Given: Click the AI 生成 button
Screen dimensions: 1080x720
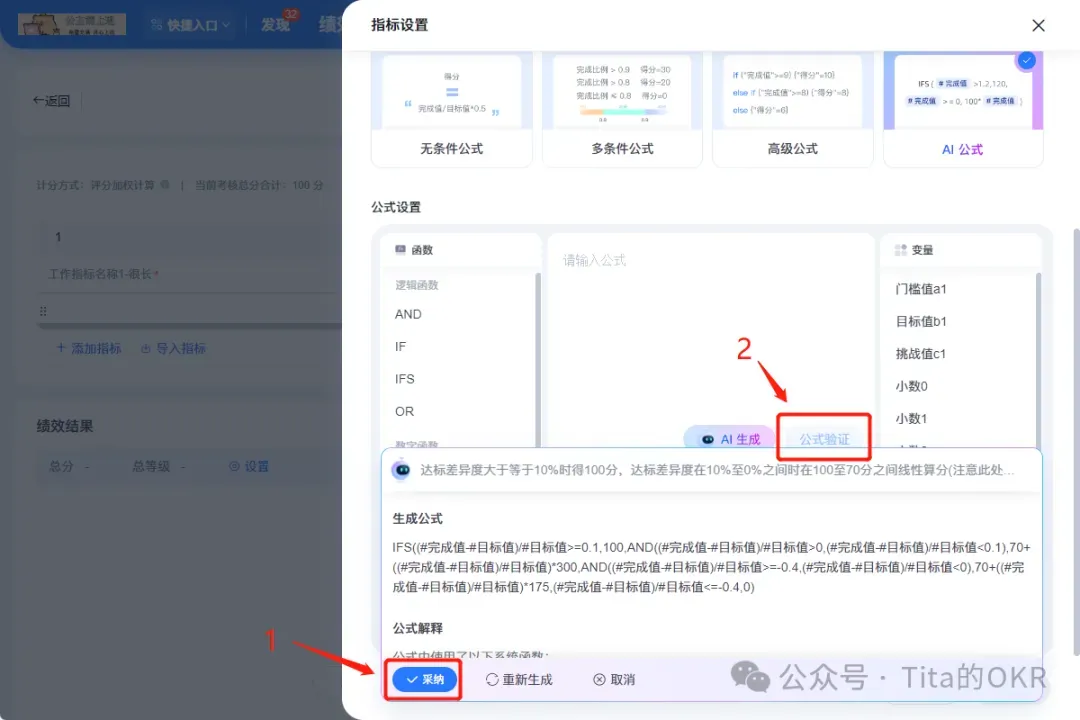Looking at the screenshot, I should [729, 439].
